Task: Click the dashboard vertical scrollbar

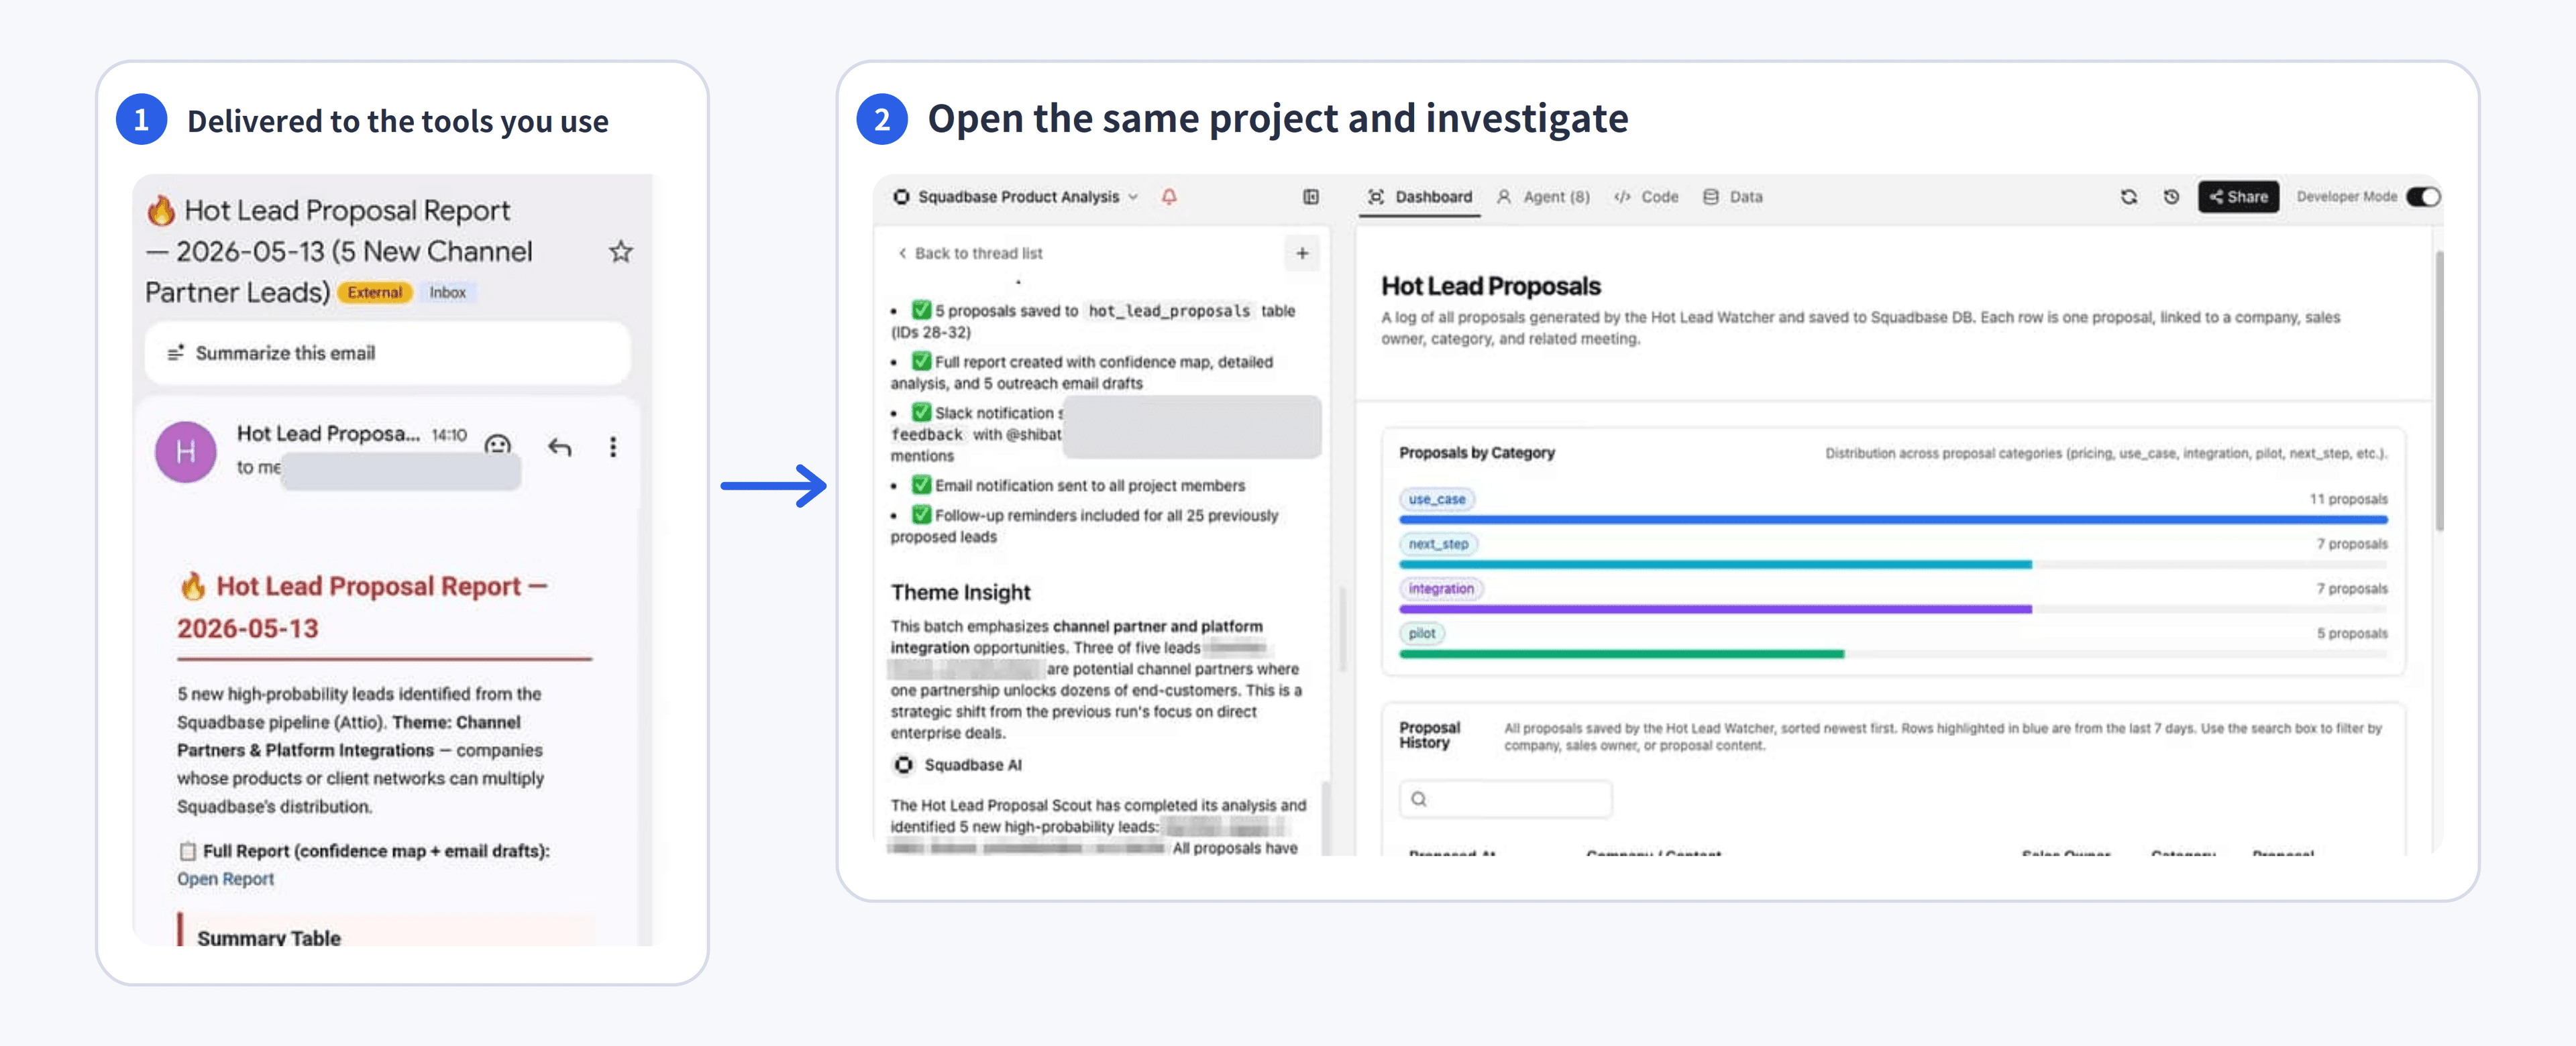Action: pyautogui.click(x=2440, y=390)
